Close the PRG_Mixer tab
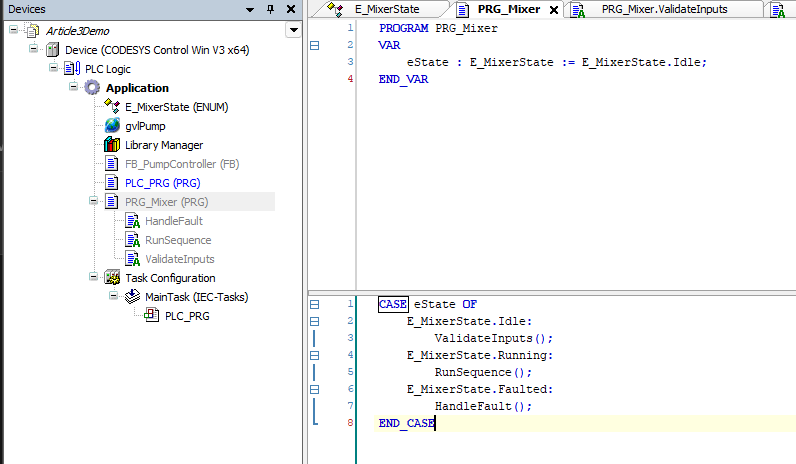The width and height of the screenshot is (796, 464). click(554, 10)
